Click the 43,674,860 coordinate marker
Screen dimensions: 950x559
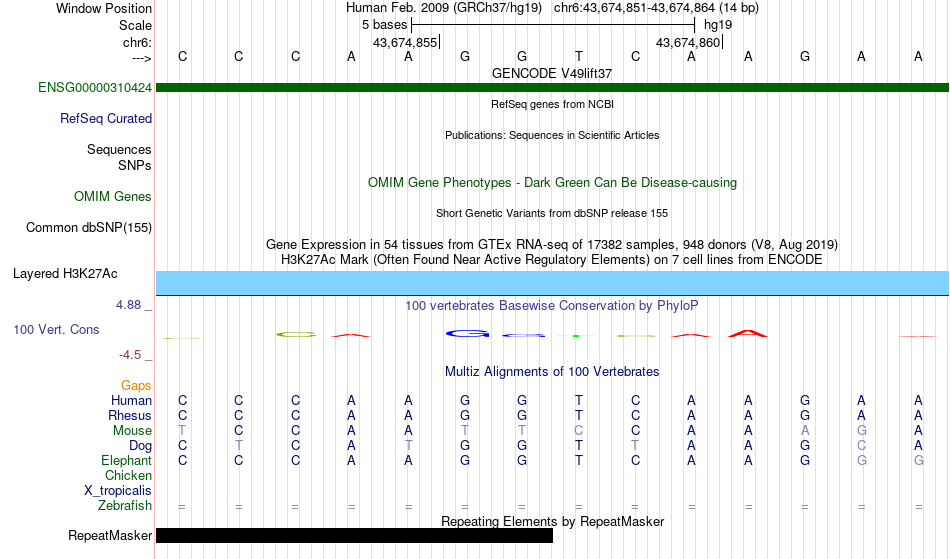688,42
